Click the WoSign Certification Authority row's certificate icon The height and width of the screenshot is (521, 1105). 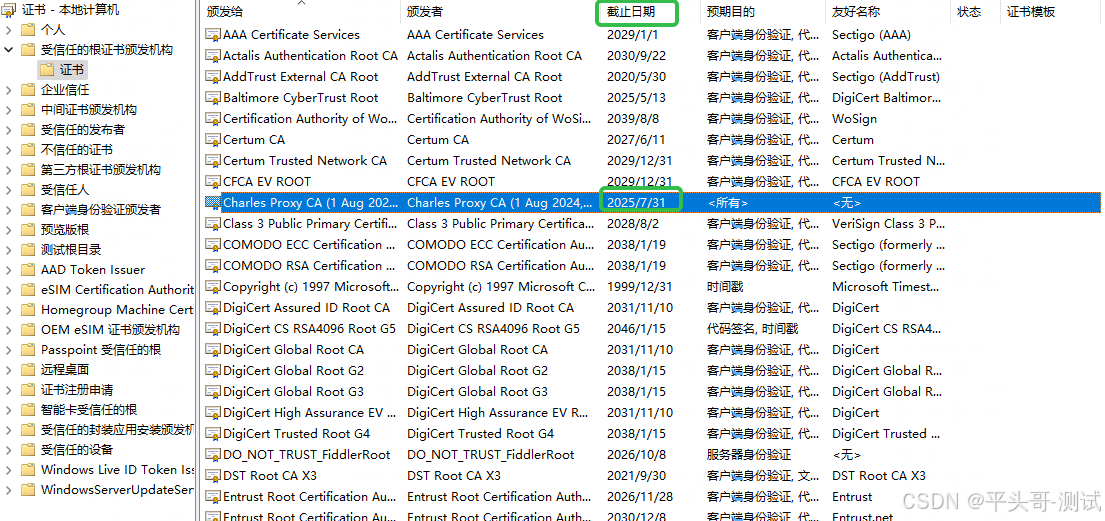[213, 118]
